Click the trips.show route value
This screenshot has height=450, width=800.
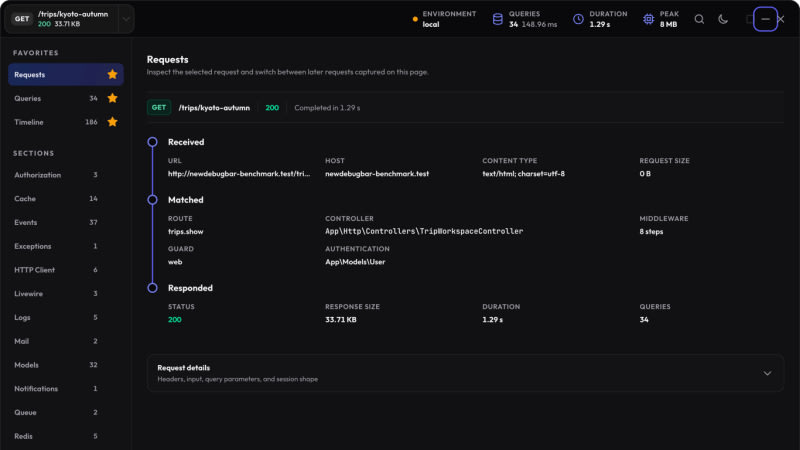click(x=186, y=231)
